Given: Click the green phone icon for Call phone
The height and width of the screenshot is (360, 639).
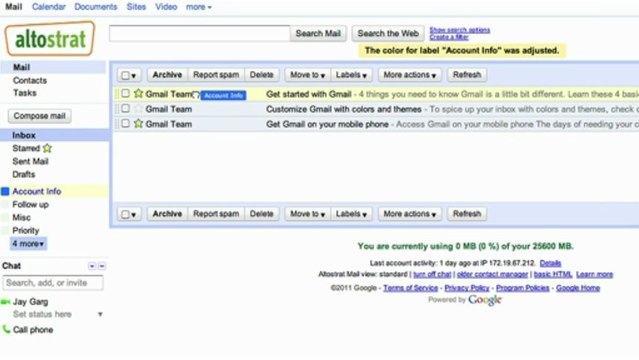Looking at the screenshot, I should click(x=6, y=329).
